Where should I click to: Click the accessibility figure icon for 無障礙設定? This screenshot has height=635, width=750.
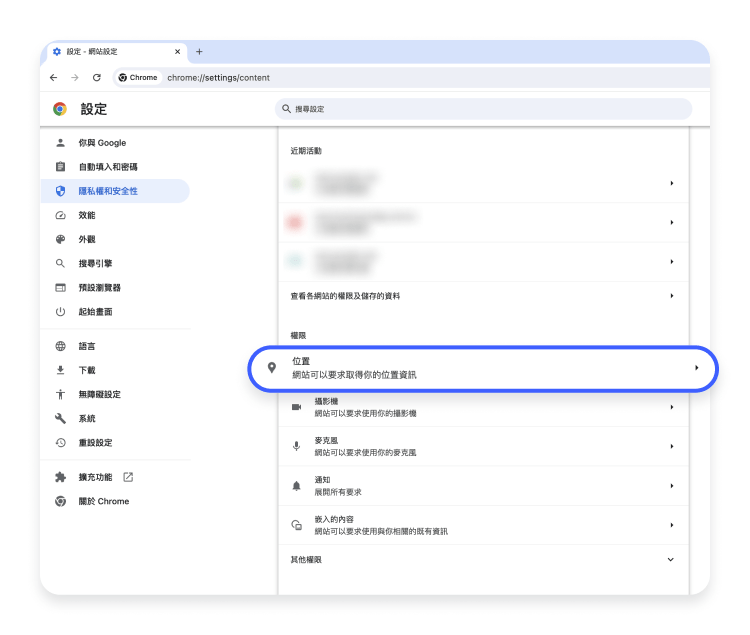tap(60, 394)
